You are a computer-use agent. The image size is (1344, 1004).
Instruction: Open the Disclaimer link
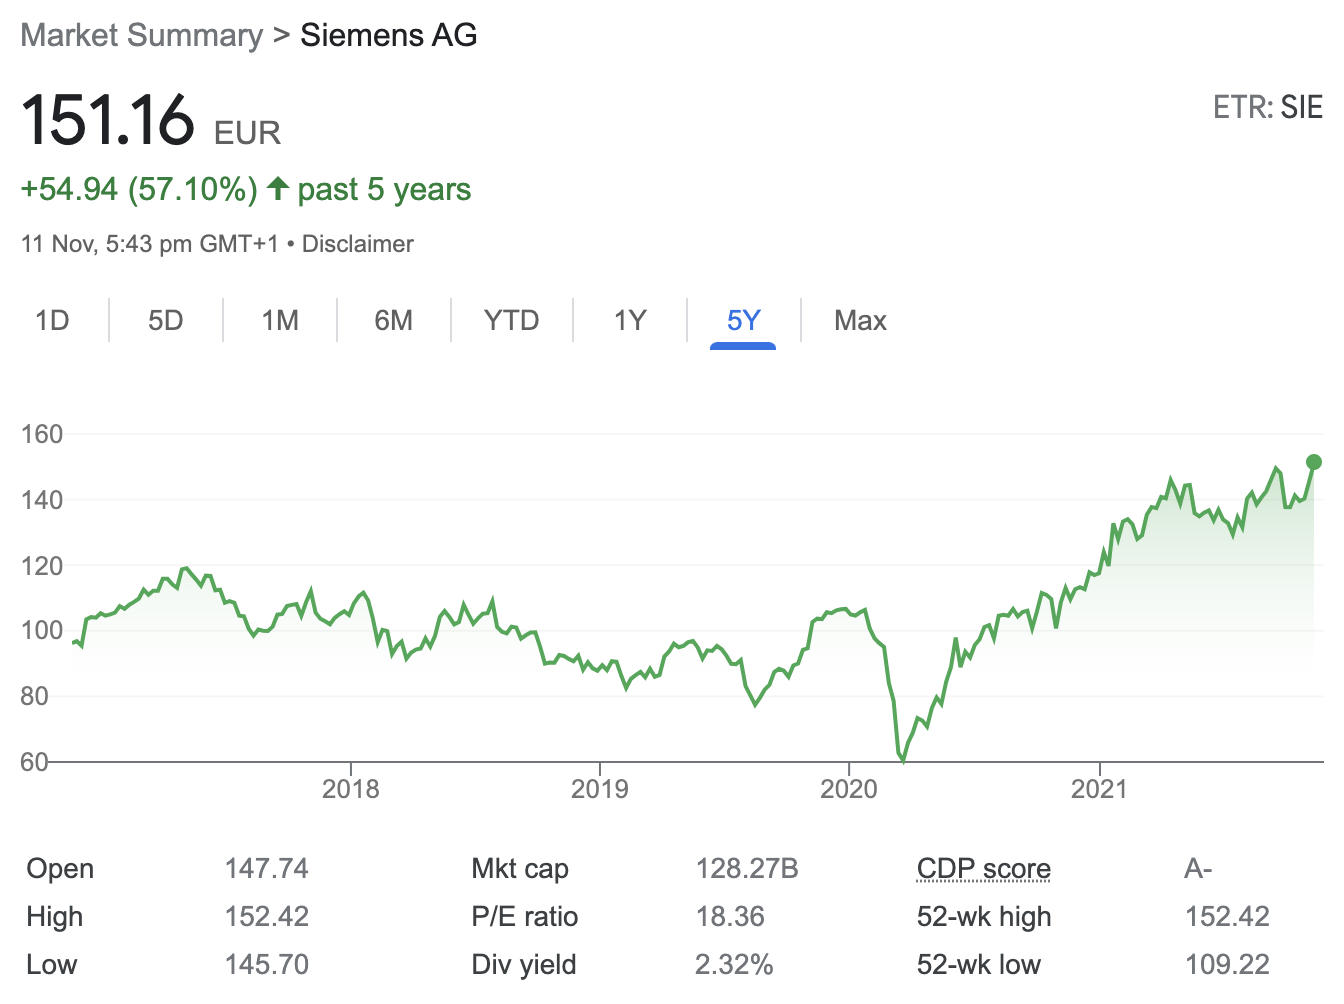357,244
